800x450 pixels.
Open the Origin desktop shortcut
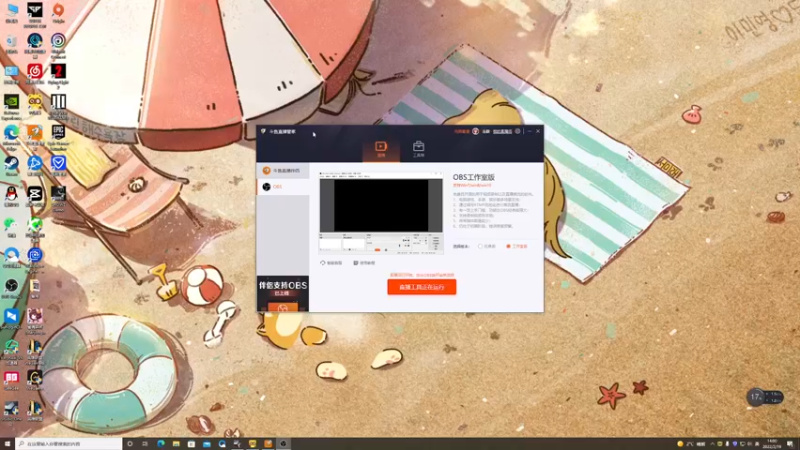pyautogui.click(x=58, y=13)
